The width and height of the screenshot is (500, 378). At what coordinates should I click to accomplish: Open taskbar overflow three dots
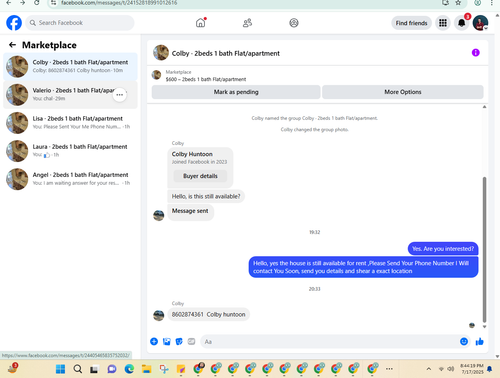click(389, 369)
